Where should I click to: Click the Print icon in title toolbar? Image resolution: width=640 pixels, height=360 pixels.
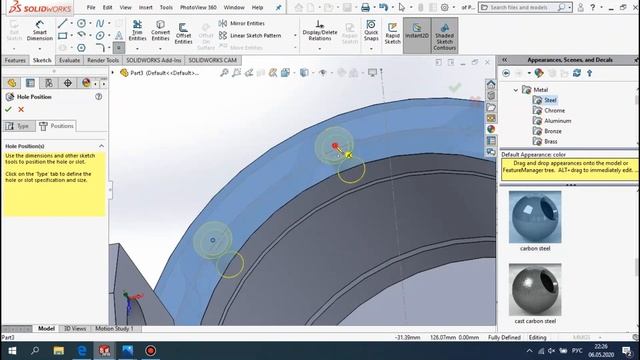click(365, 7)
